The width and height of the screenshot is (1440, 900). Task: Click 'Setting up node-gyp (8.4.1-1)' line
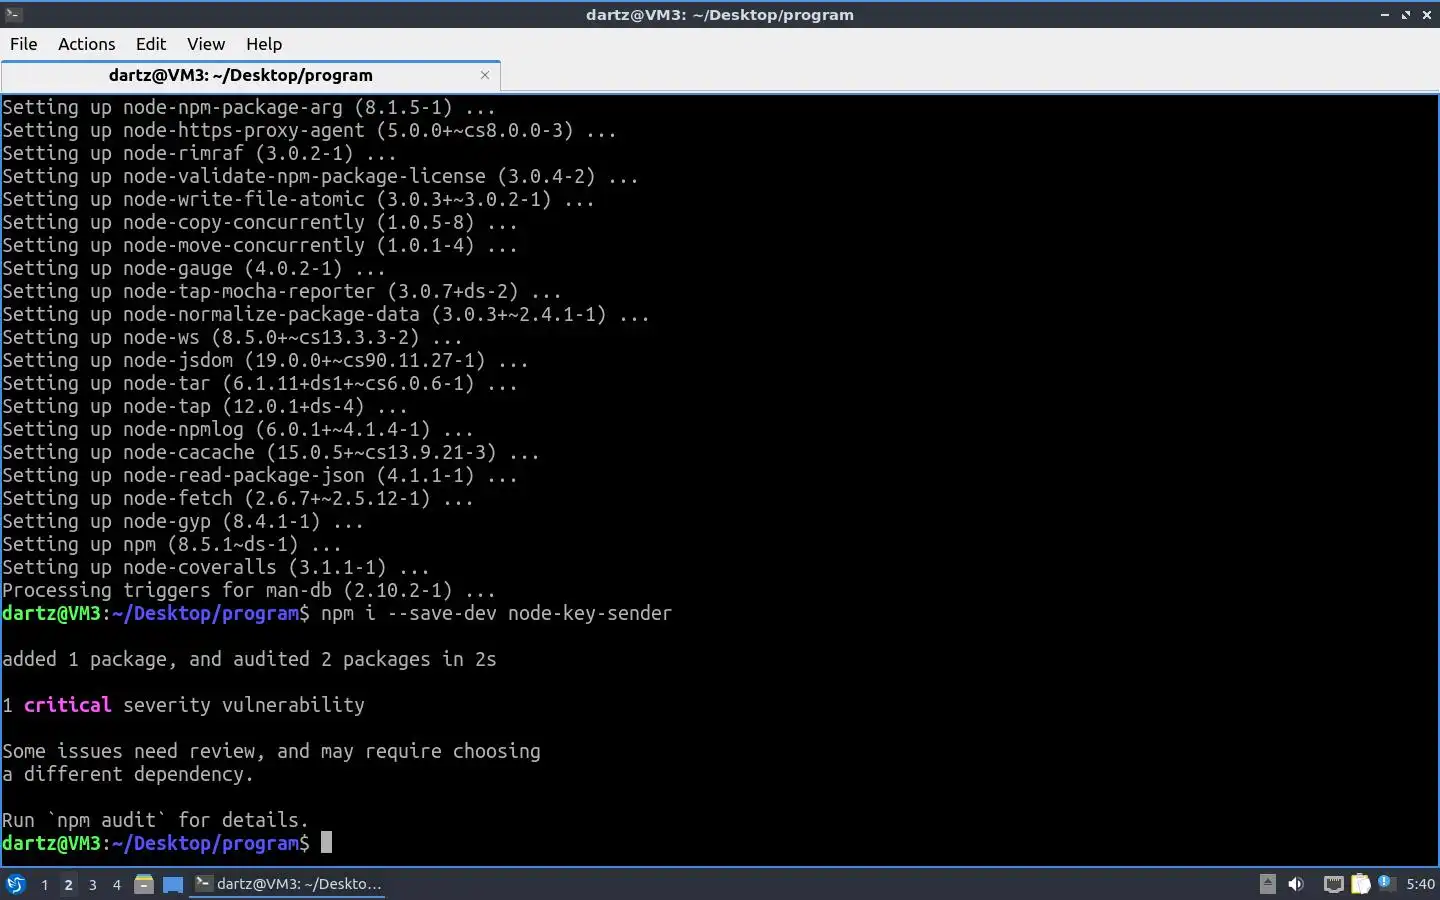[x=182, y=521]
